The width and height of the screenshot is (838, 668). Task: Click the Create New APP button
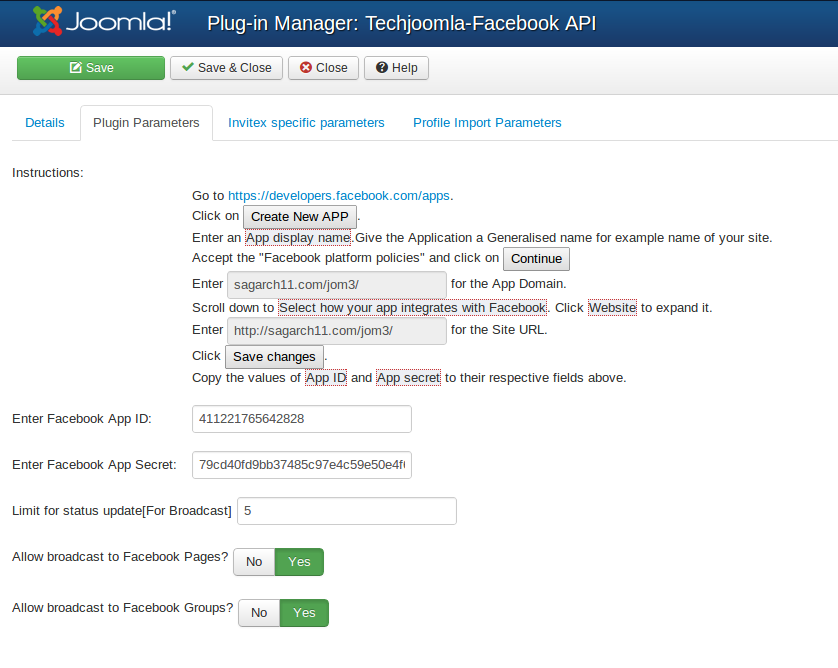(x=299, y=216)
